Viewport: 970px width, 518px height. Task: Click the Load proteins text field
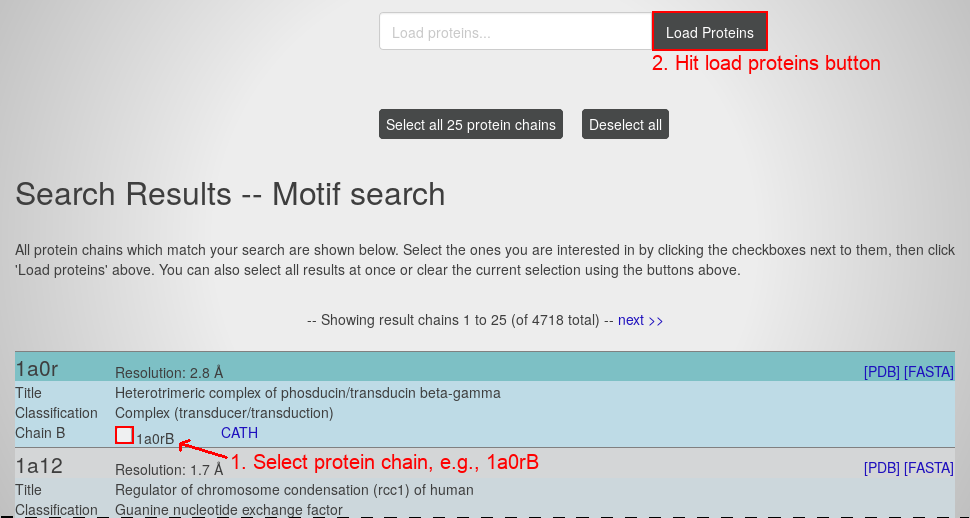515,32
